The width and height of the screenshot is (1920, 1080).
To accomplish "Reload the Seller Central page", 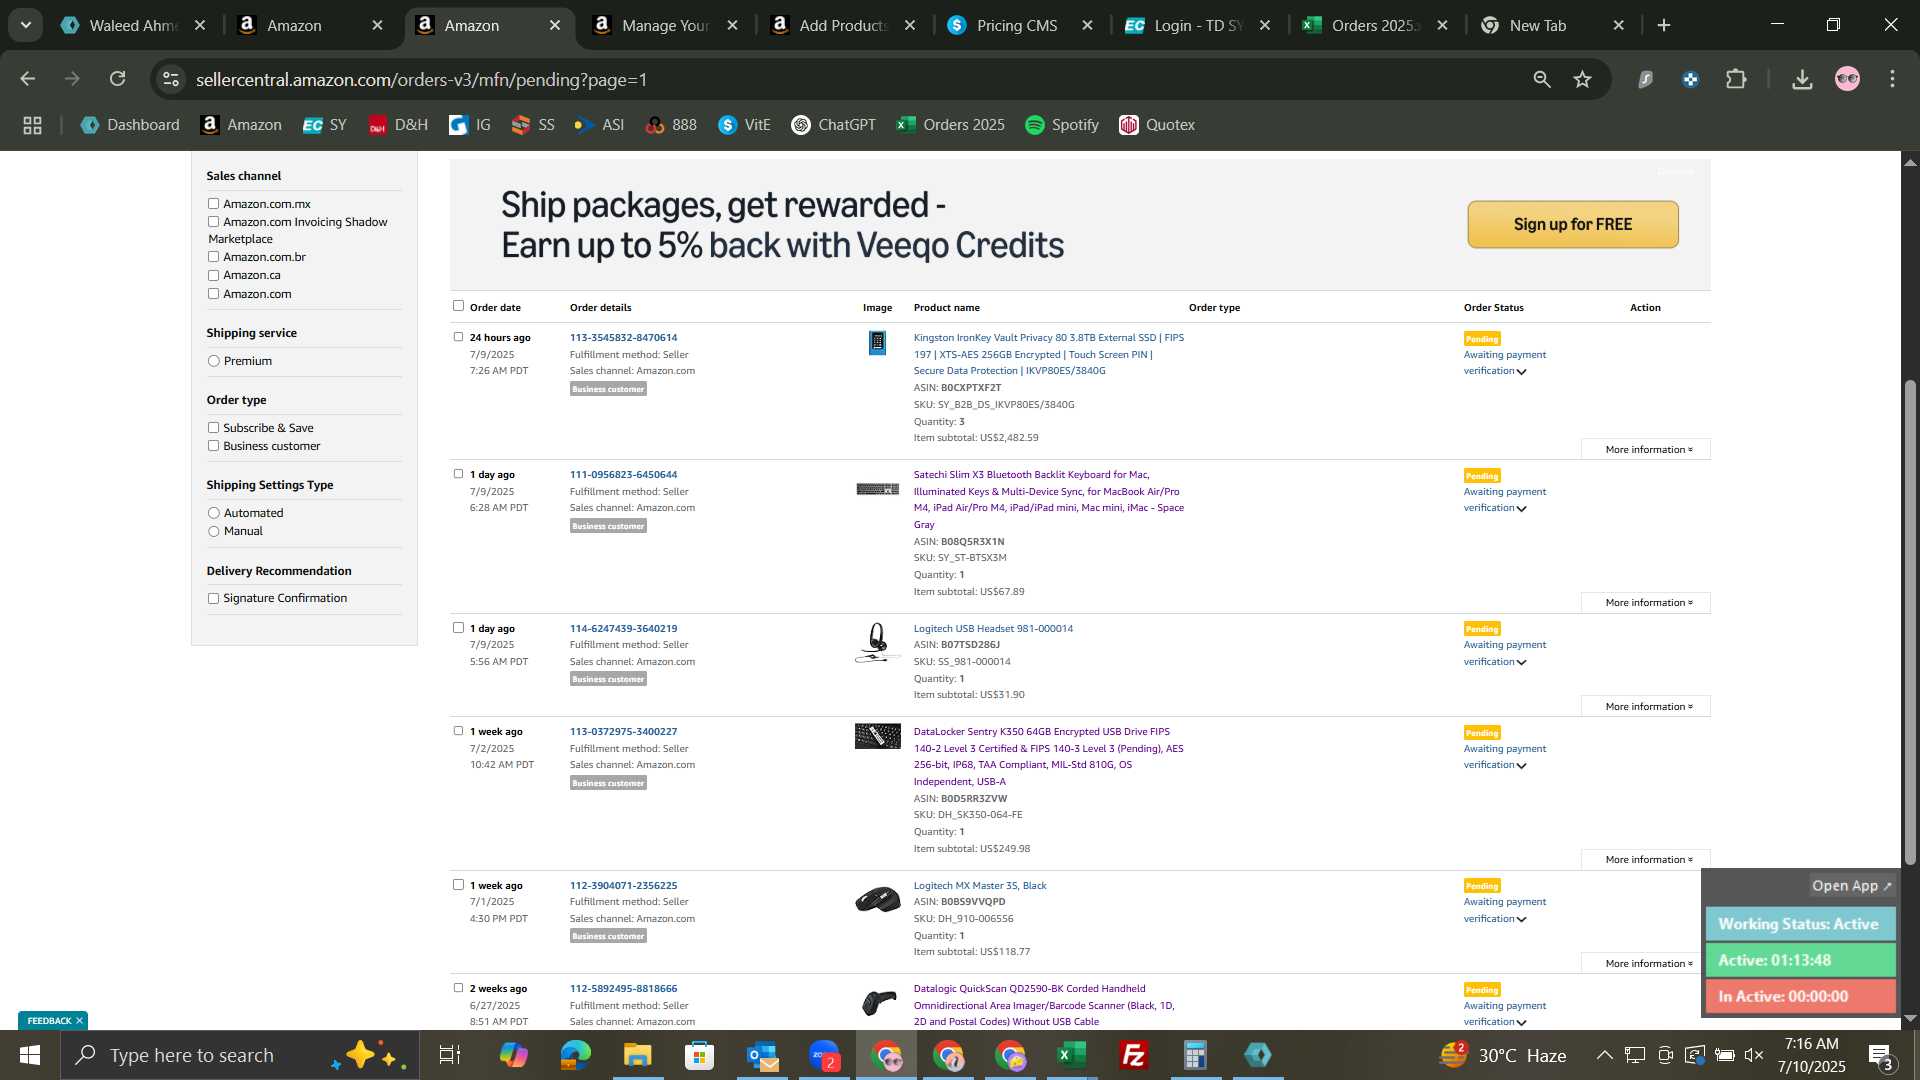I will point(118,79).
